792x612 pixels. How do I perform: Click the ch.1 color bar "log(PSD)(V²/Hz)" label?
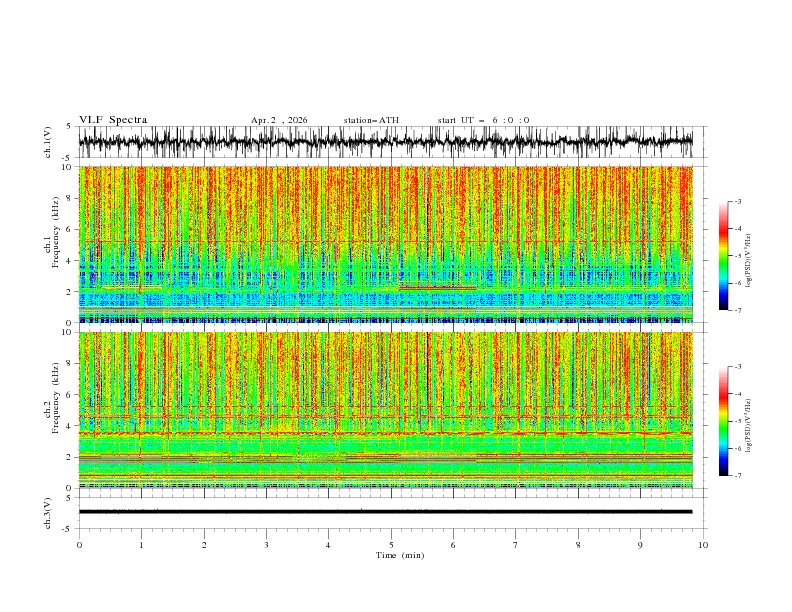(x=748, y=261)
